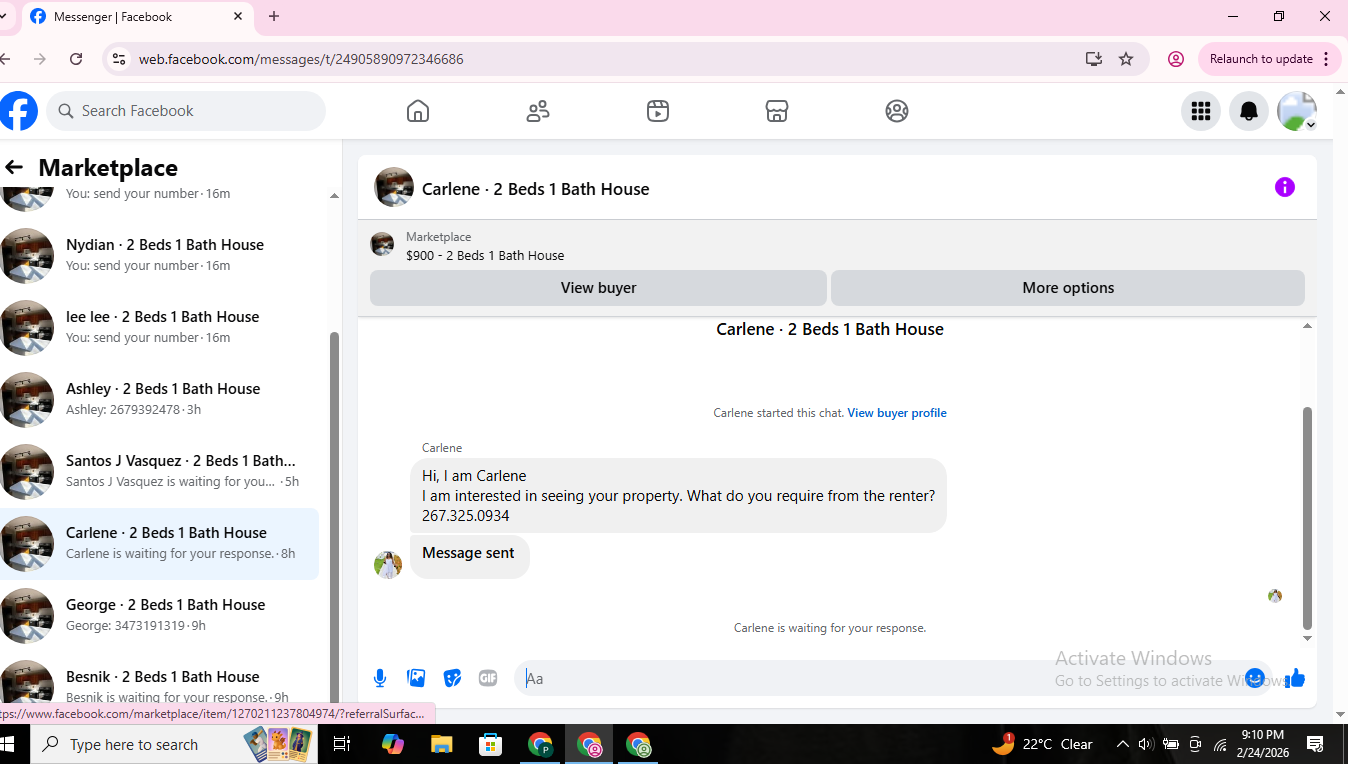The width and height of the screenshot is (1348, 764).
Task: Click the More options button
Action: (1068, 288)
